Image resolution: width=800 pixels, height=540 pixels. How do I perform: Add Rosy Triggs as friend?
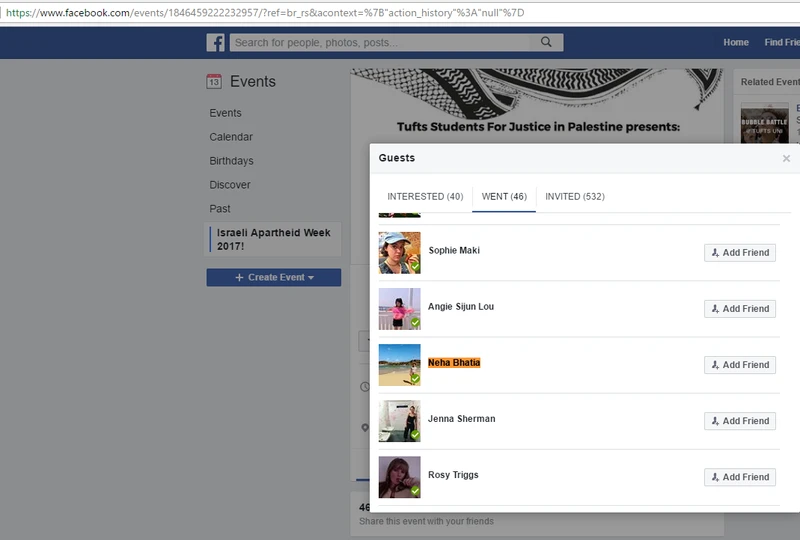pyautogui.click(x=740, y=477)
